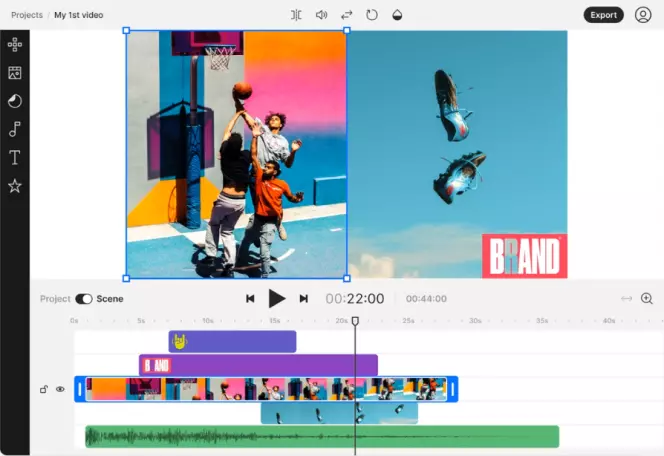Click the fit timeline width arrows icon
664x456 pixels.
coord(626,299)
